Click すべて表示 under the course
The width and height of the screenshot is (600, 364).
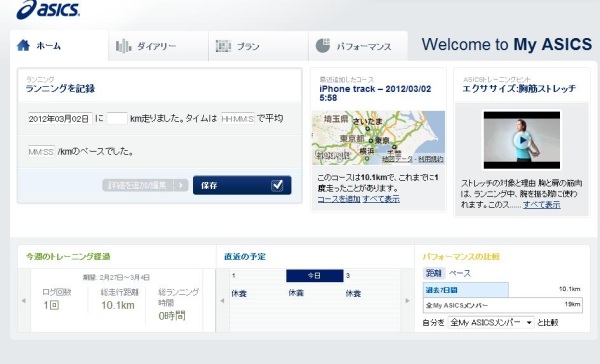(x=381, y=199)
